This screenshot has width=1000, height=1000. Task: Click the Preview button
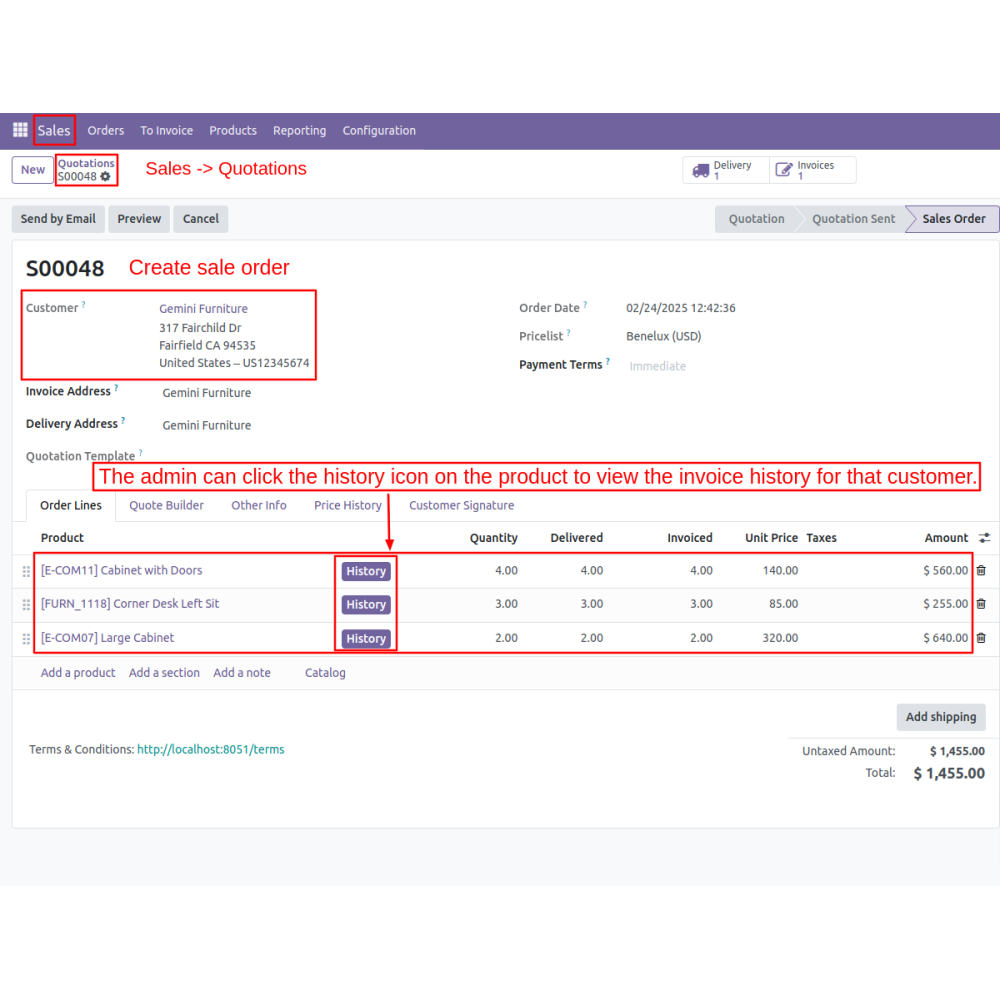pyautogui.click(x=139, y=219)
